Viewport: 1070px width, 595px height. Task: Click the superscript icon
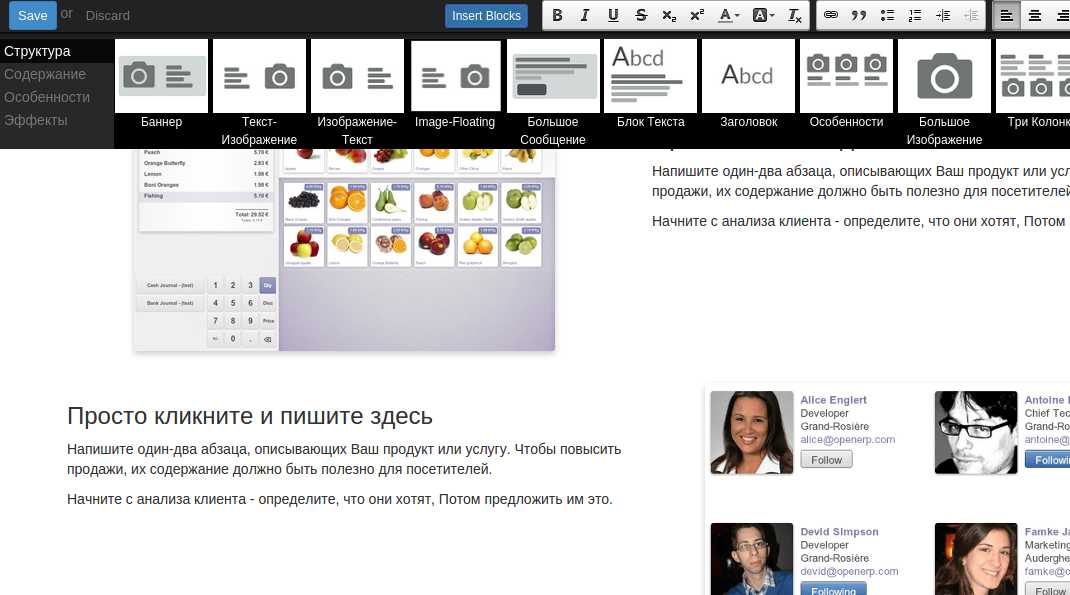point(697,15)
